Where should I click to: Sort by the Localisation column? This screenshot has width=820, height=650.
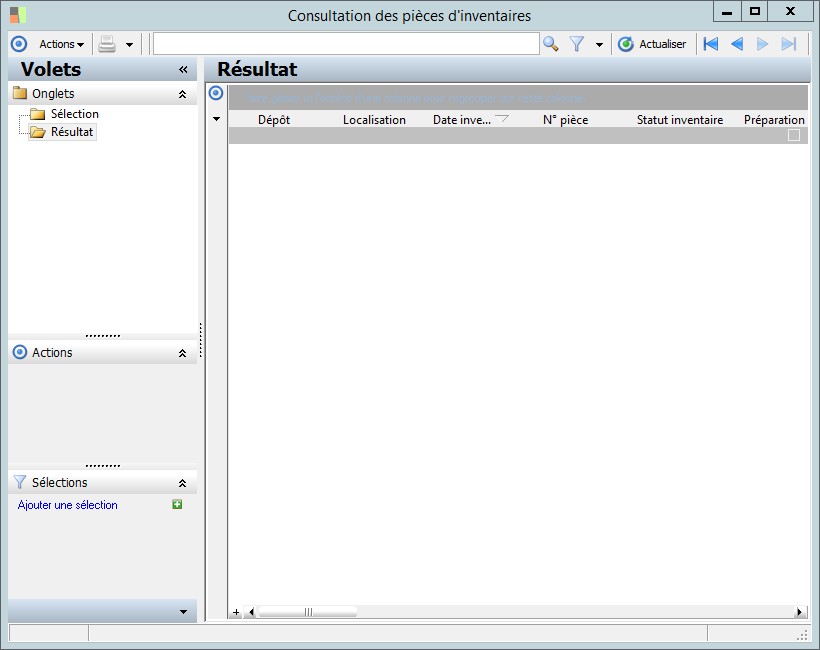click(374, 120)
